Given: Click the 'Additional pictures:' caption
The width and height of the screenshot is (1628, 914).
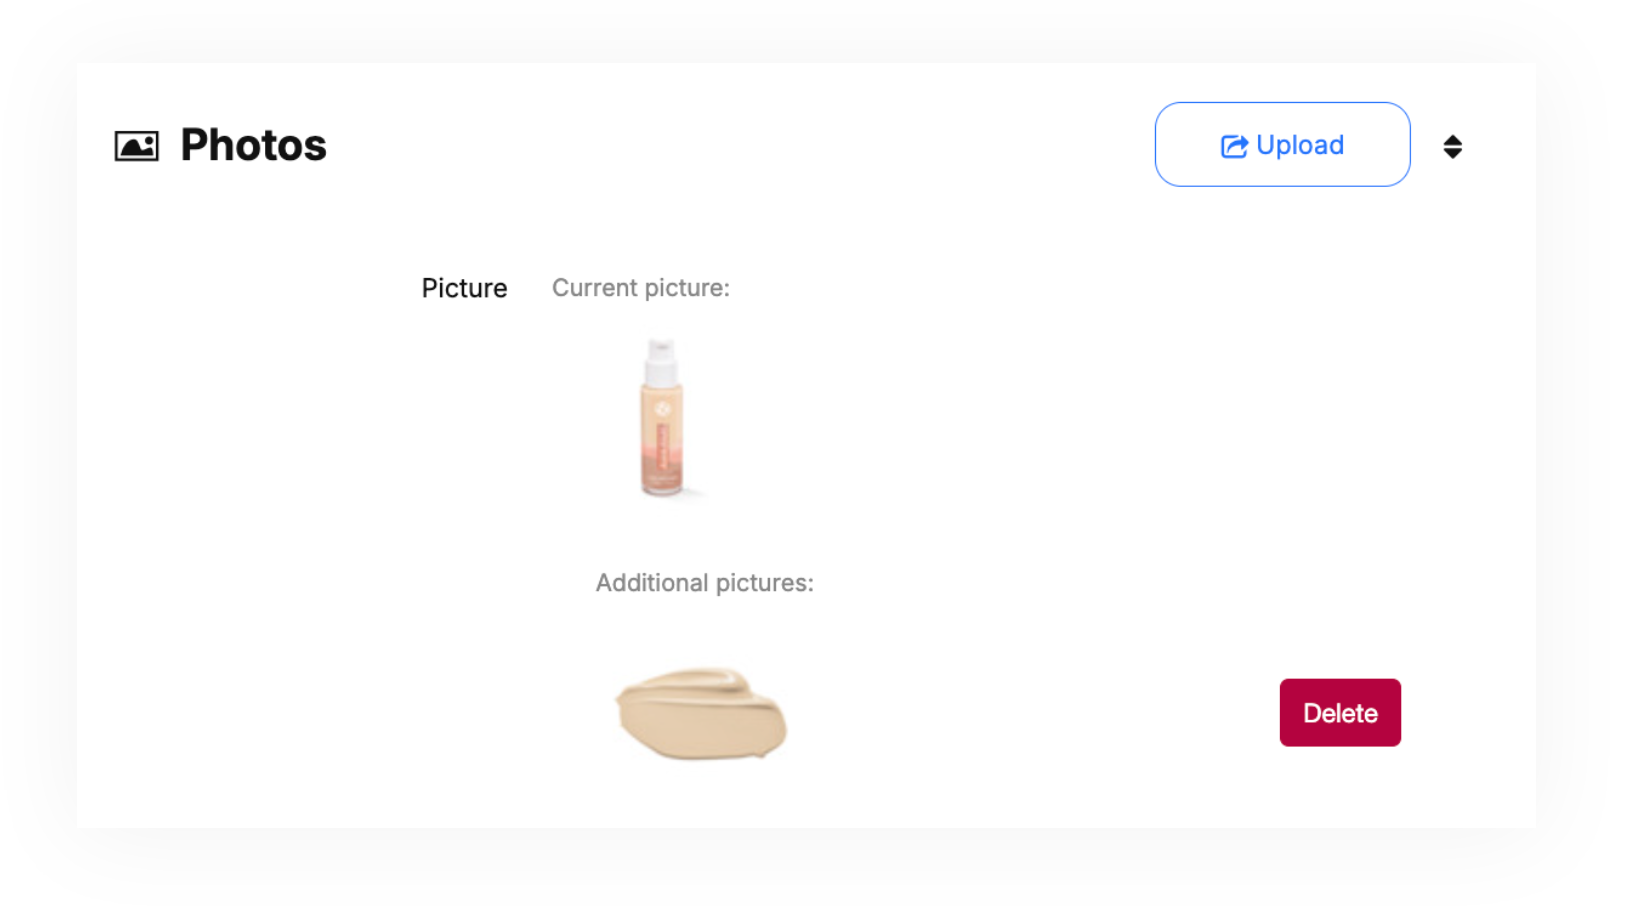Looking at the screenshot, I should (704, 583).
